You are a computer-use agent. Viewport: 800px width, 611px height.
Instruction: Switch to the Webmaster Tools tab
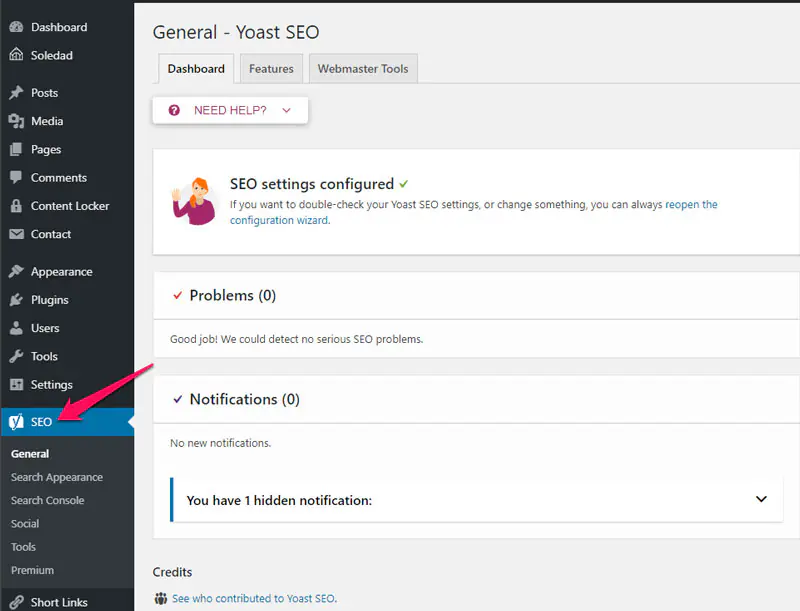pos(363,68)
